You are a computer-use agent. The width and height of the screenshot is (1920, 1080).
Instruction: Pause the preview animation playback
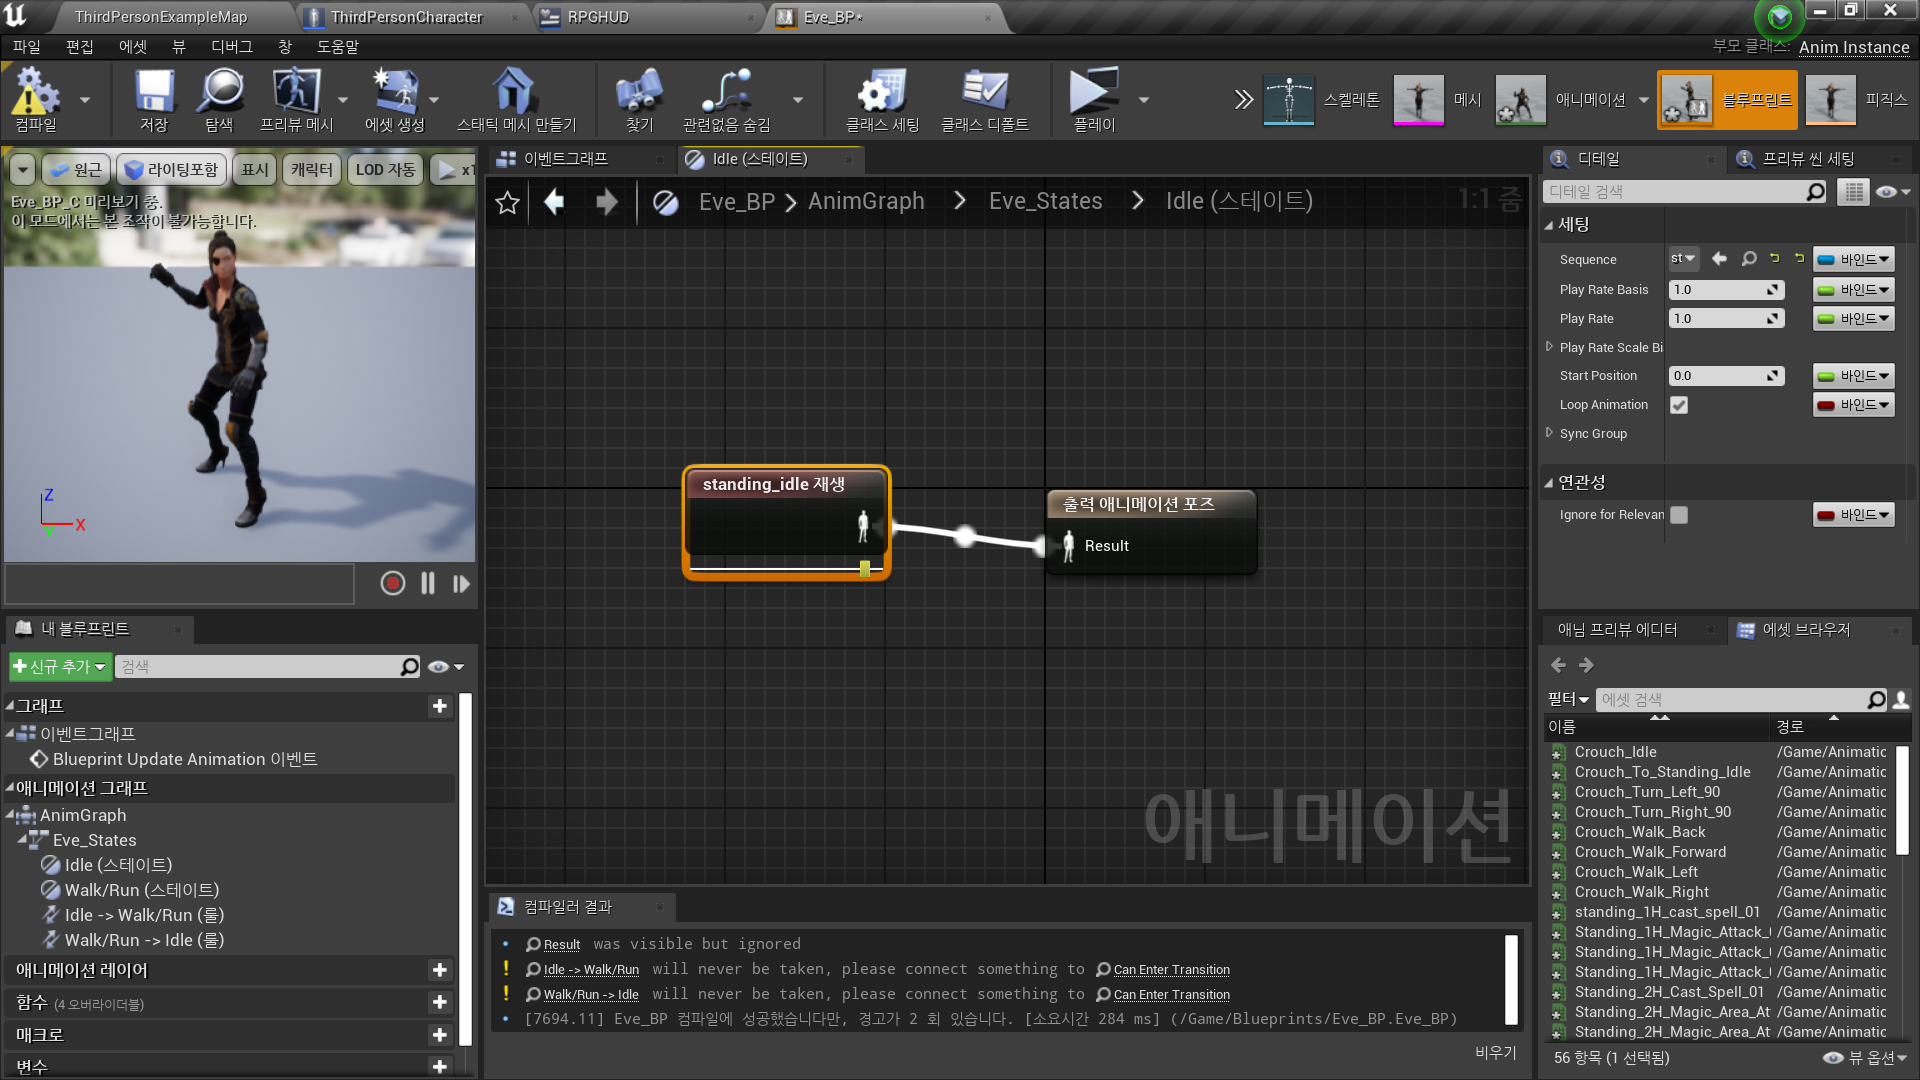[x=428, y=584]
